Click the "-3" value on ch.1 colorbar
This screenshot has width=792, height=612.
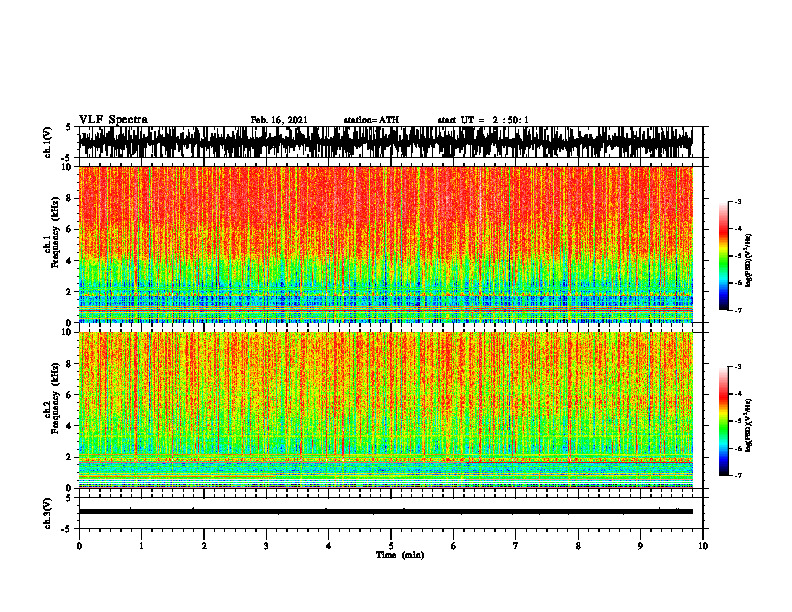[738, 202]
